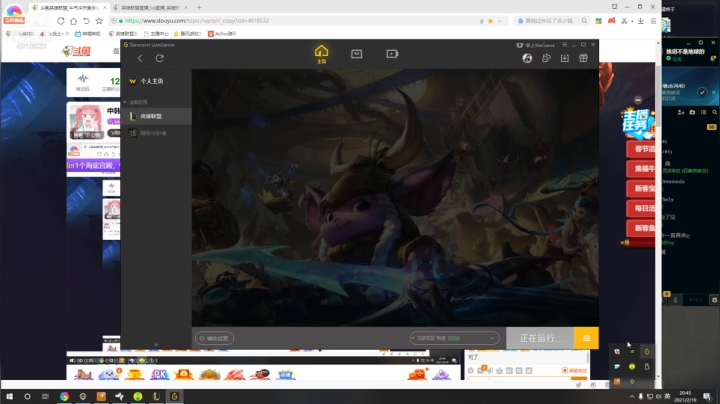Open the WeGame user avatar profile
This screenshot has width=720, height=404.
527,58
